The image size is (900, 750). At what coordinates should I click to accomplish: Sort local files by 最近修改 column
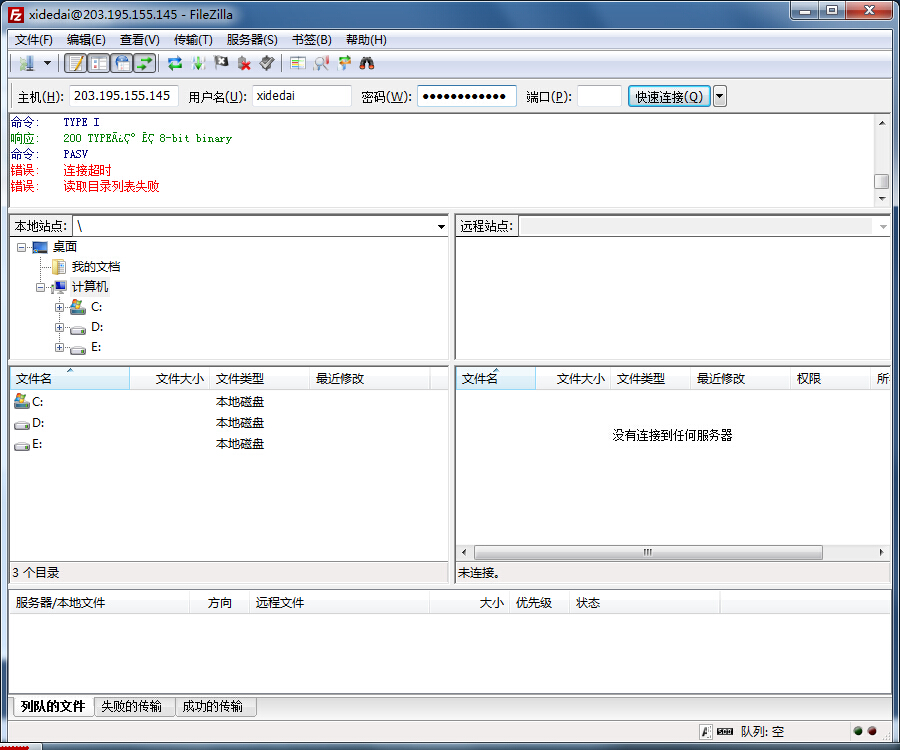(x=370, y=379)
